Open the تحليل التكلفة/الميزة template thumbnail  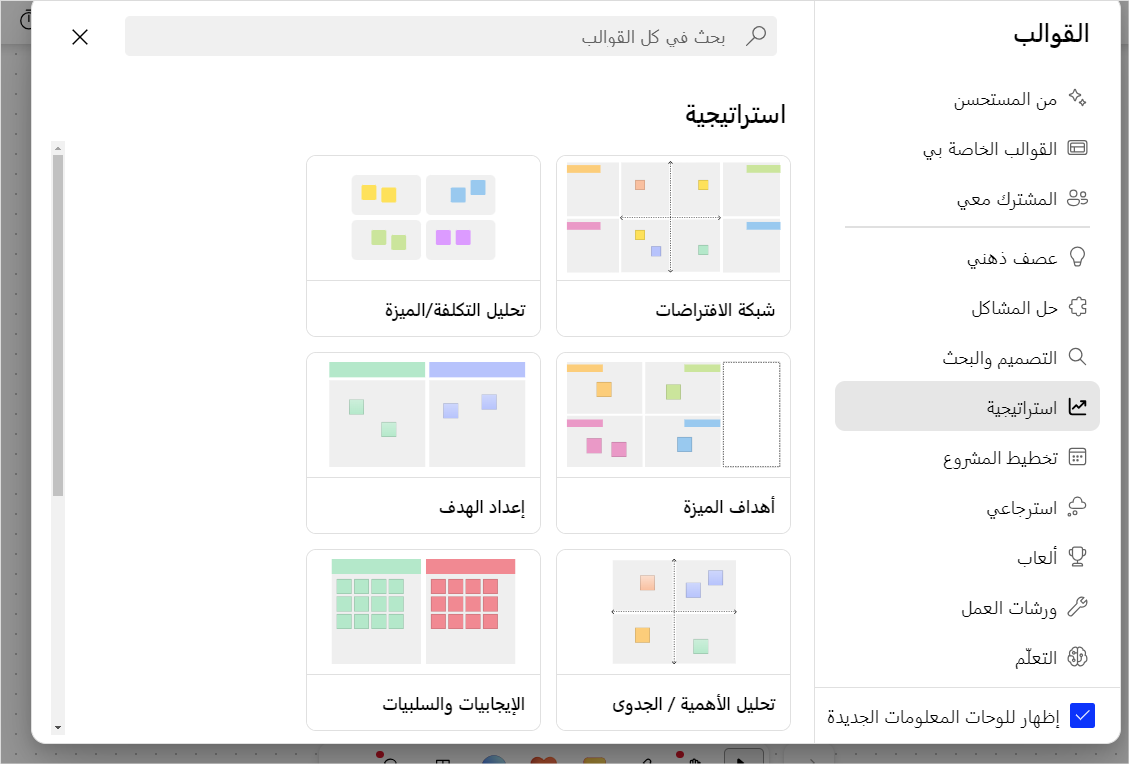click(x=423, y=218)
